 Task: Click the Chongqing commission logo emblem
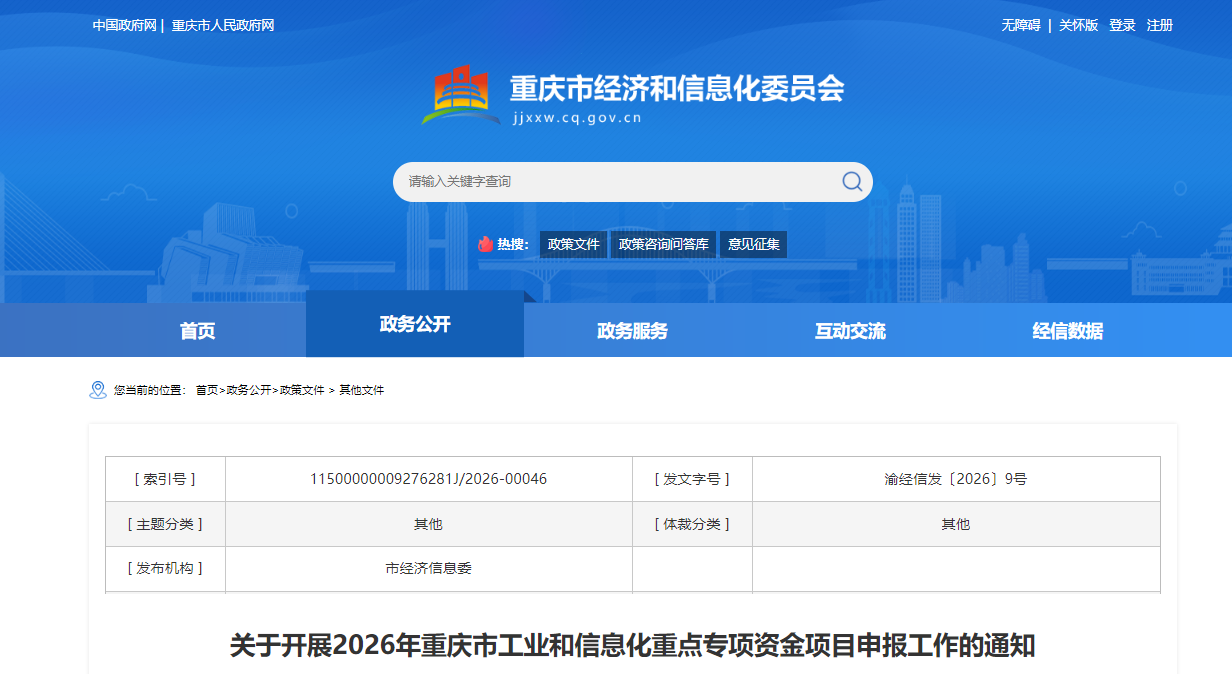[461, 96]
